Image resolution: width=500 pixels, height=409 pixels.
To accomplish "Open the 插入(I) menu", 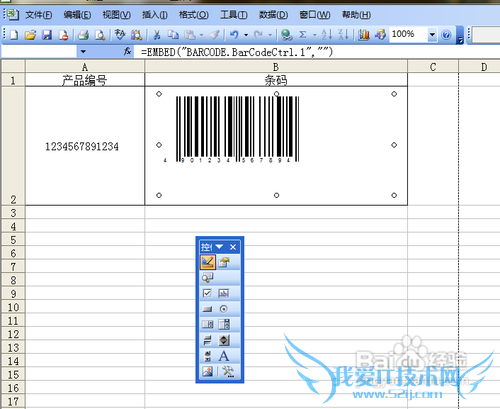I will point(155,15).
